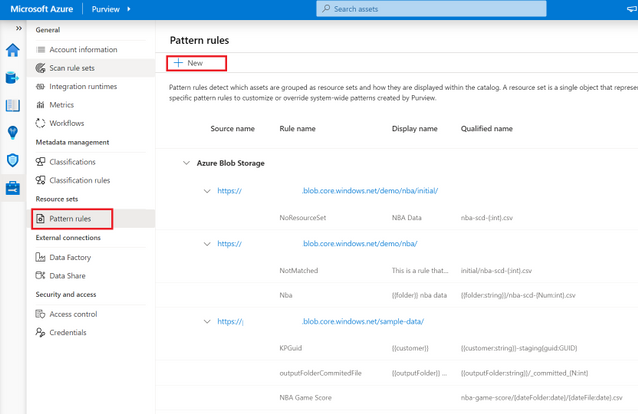Collapse the sample-data/ source row
638x414 pixels.
[x=207, y=321]
